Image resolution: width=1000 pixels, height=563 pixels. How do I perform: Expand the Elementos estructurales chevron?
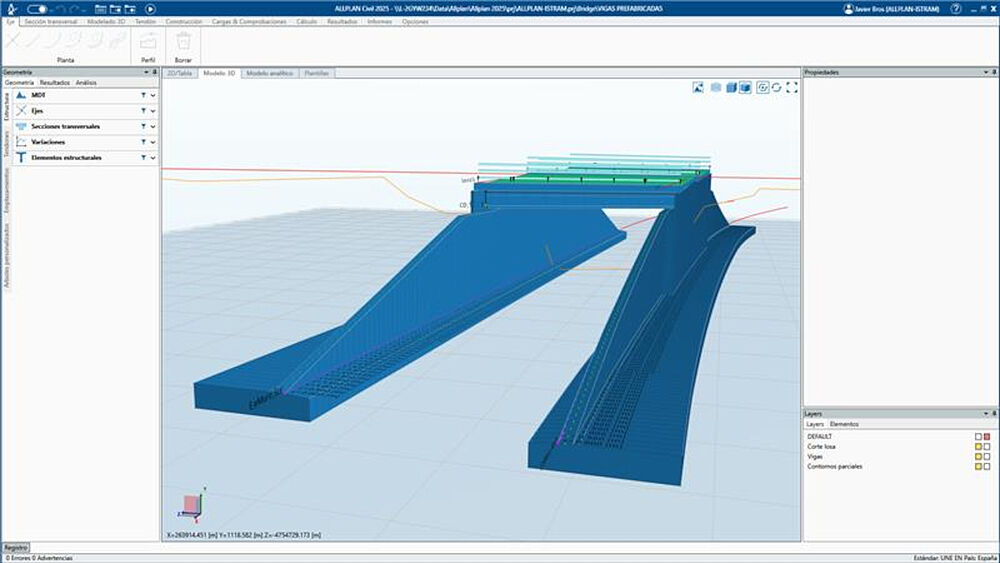pyautogui.click(x=152, y=158)
